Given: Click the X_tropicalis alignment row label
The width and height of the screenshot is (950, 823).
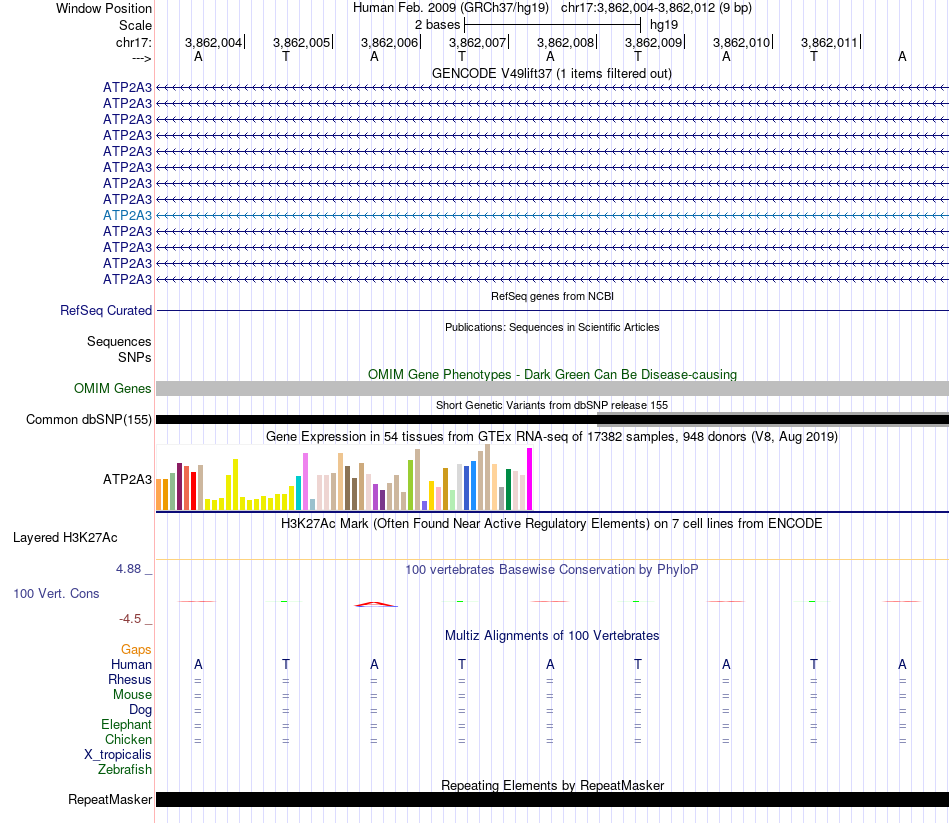Looking at the screenshot, I should [x=118, y=755].
